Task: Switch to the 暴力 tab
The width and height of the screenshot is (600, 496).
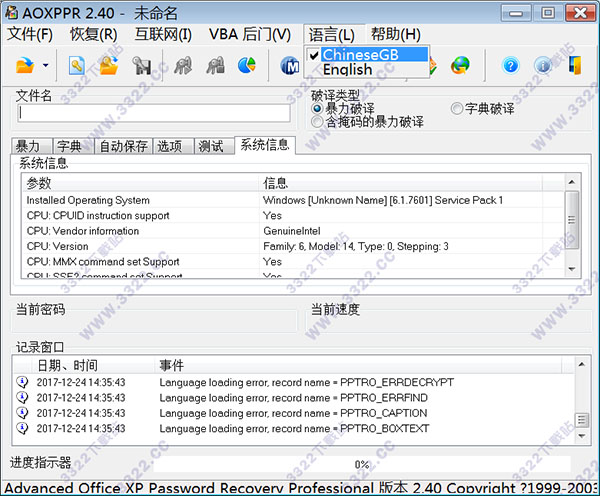Action: (x=31, y=146)
